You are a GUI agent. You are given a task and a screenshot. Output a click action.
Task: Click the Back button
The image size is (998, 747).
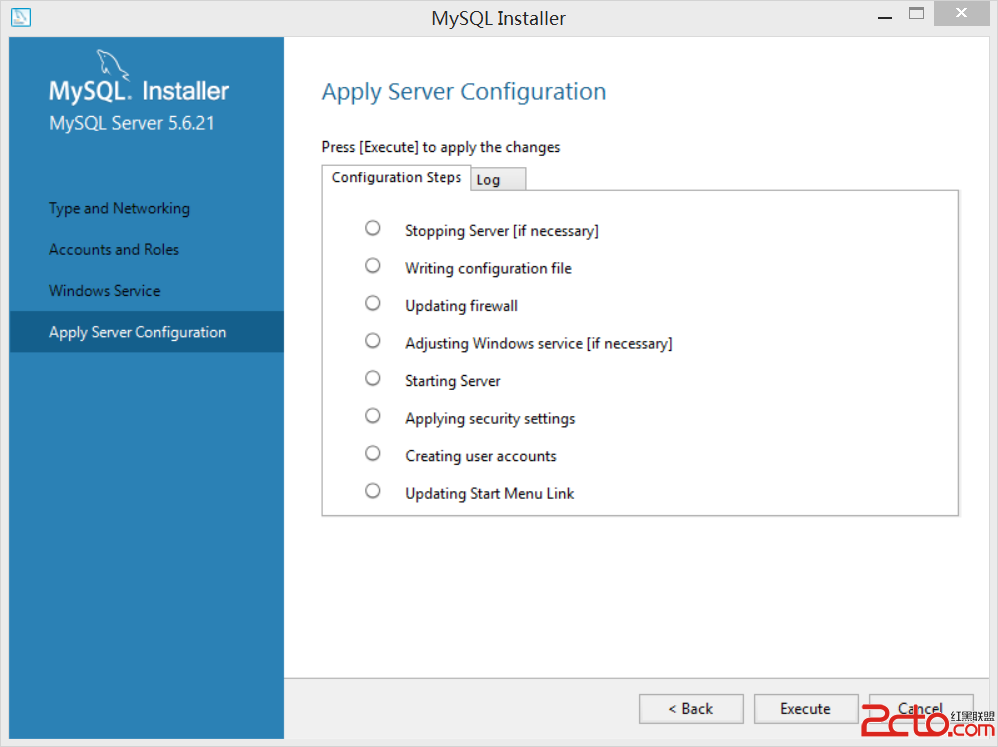tap(691, 709)
